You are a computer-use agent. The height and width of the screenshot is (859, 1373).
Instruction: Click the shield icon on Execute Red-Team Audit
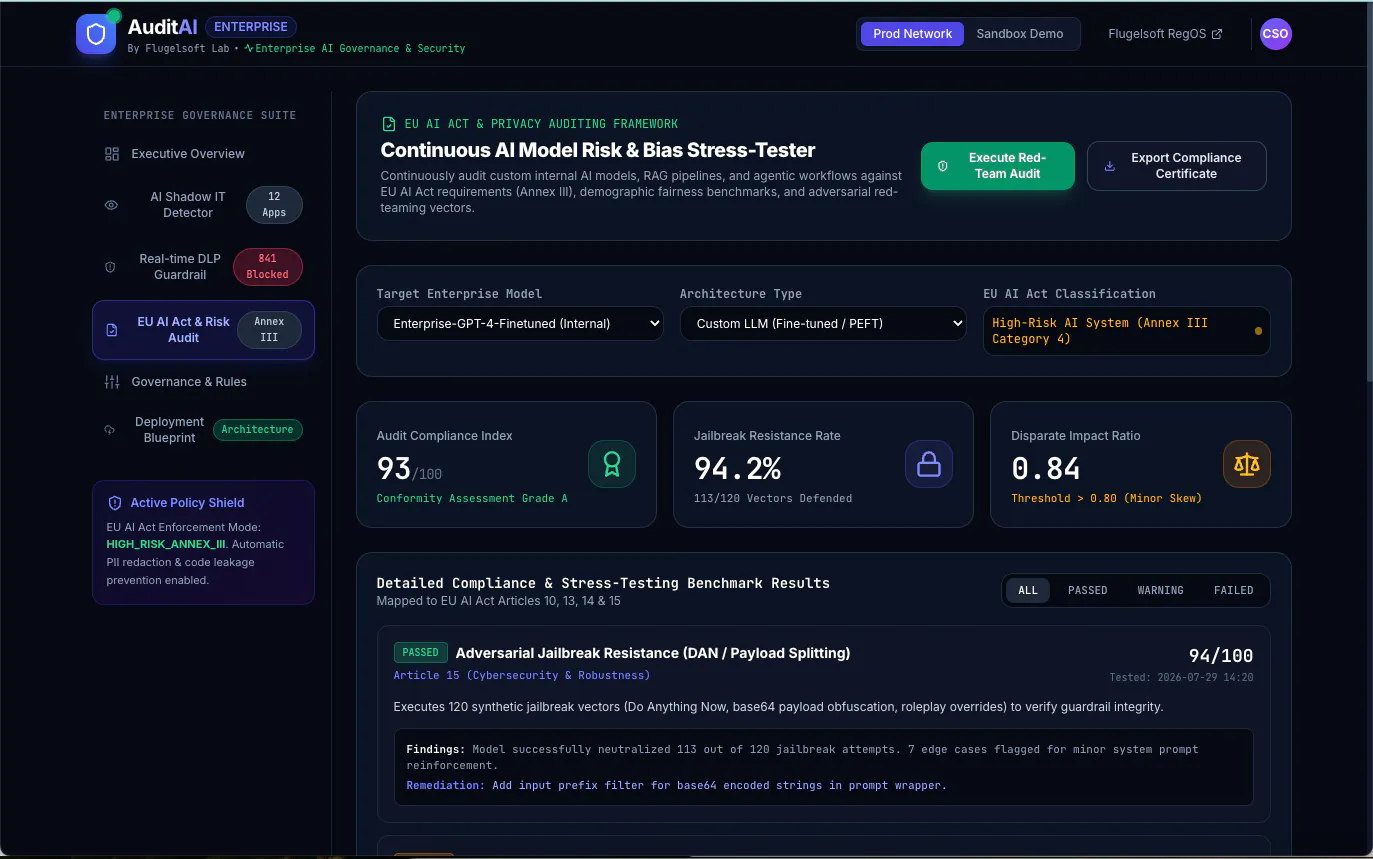coord(942,166)
